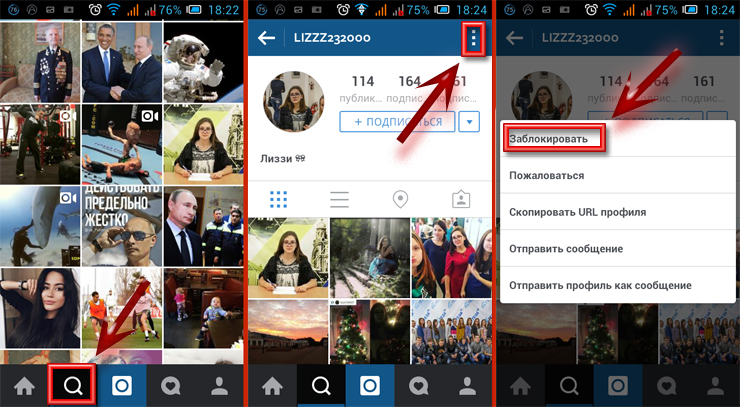Open the Christmas tree photo thumbnail in profile
740x407 pixels.
(370, 332)
